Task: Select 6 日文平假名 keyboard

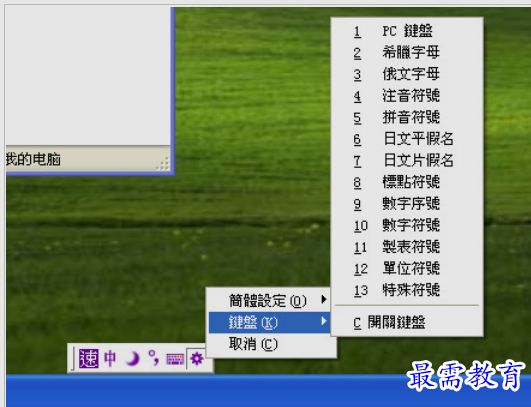Action: pyautogui.click(x=407, y=139)
